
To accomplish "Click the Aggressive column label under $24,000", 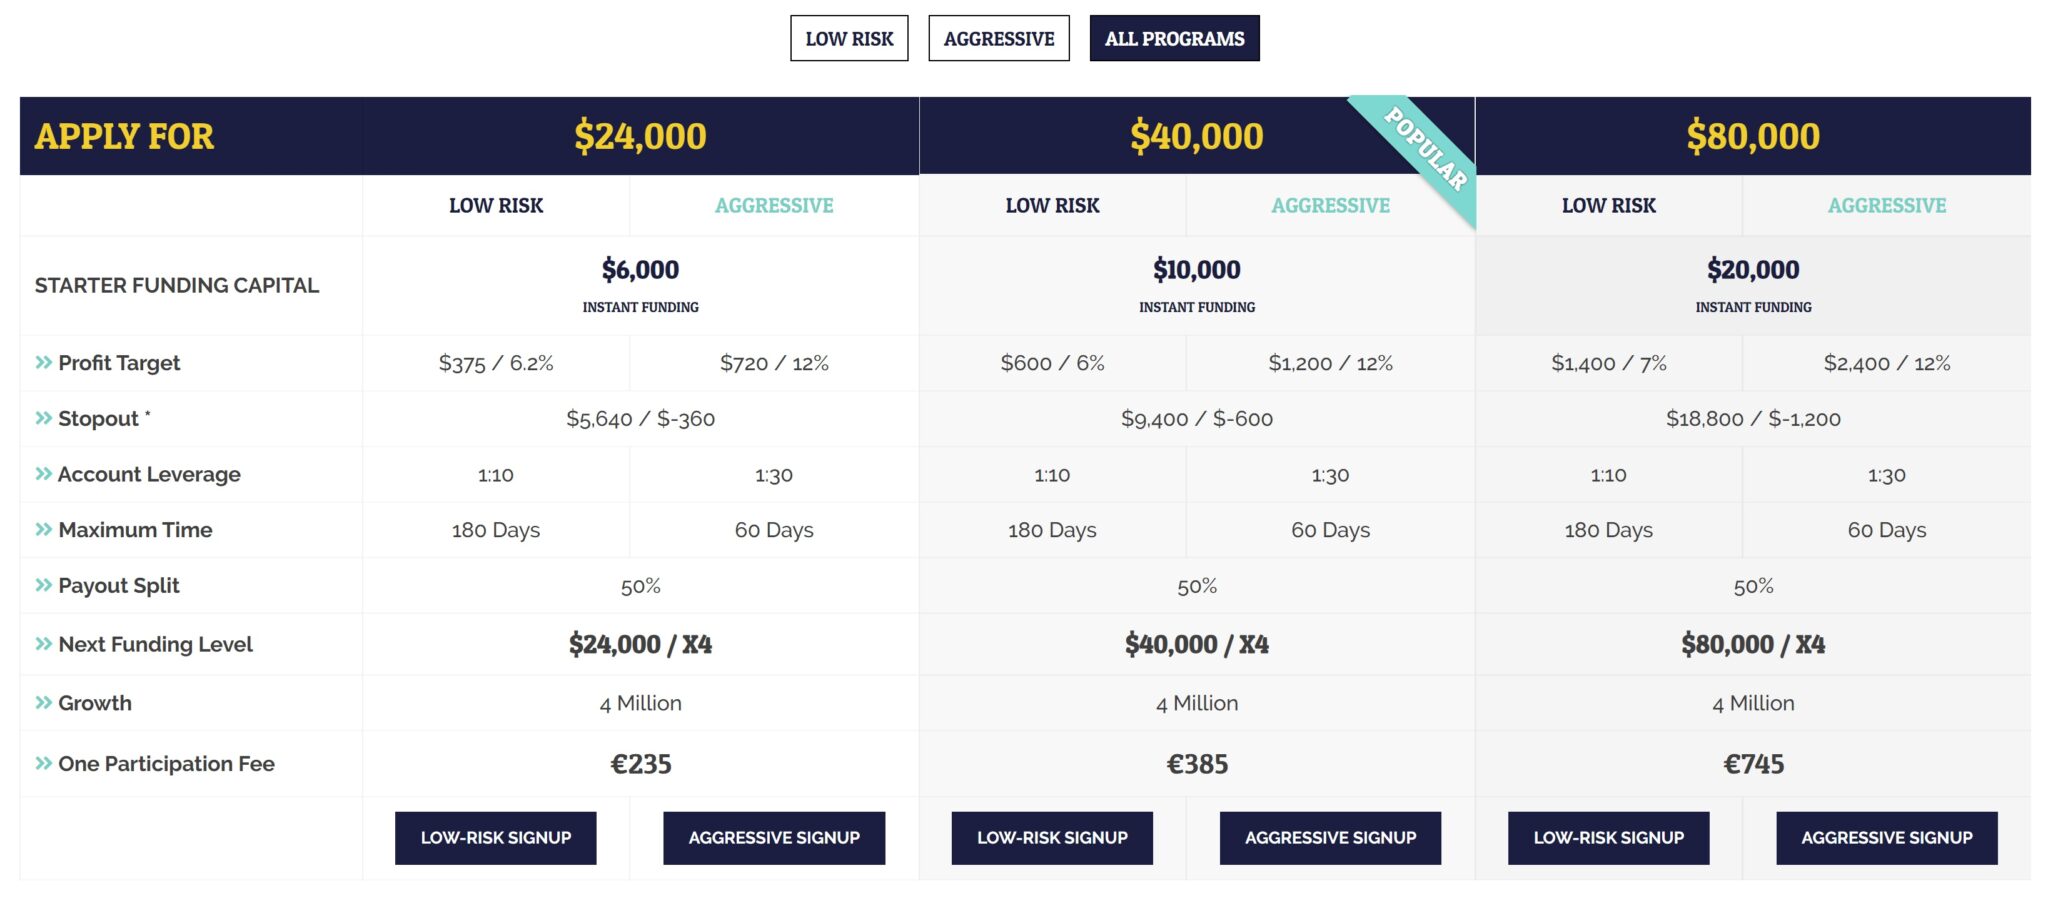I will [774, 206].
